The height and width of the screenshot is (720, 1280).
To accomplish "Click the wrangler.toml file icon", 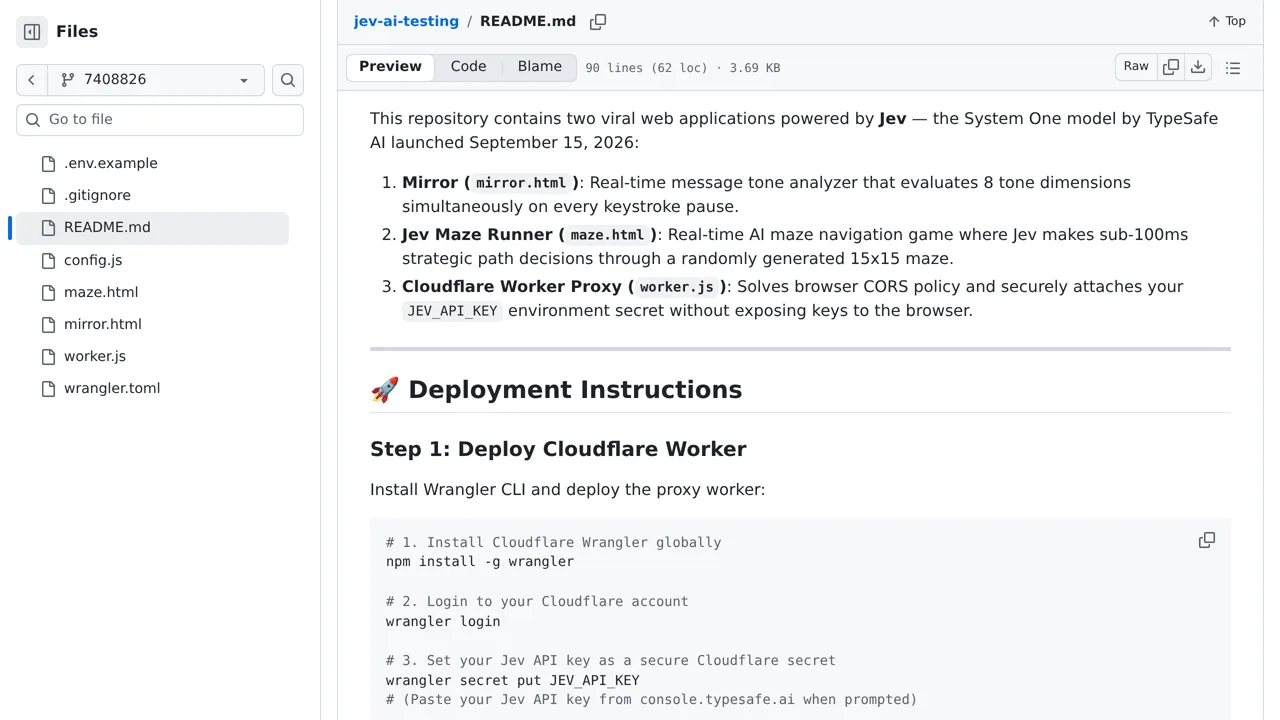I will [48, 388].
